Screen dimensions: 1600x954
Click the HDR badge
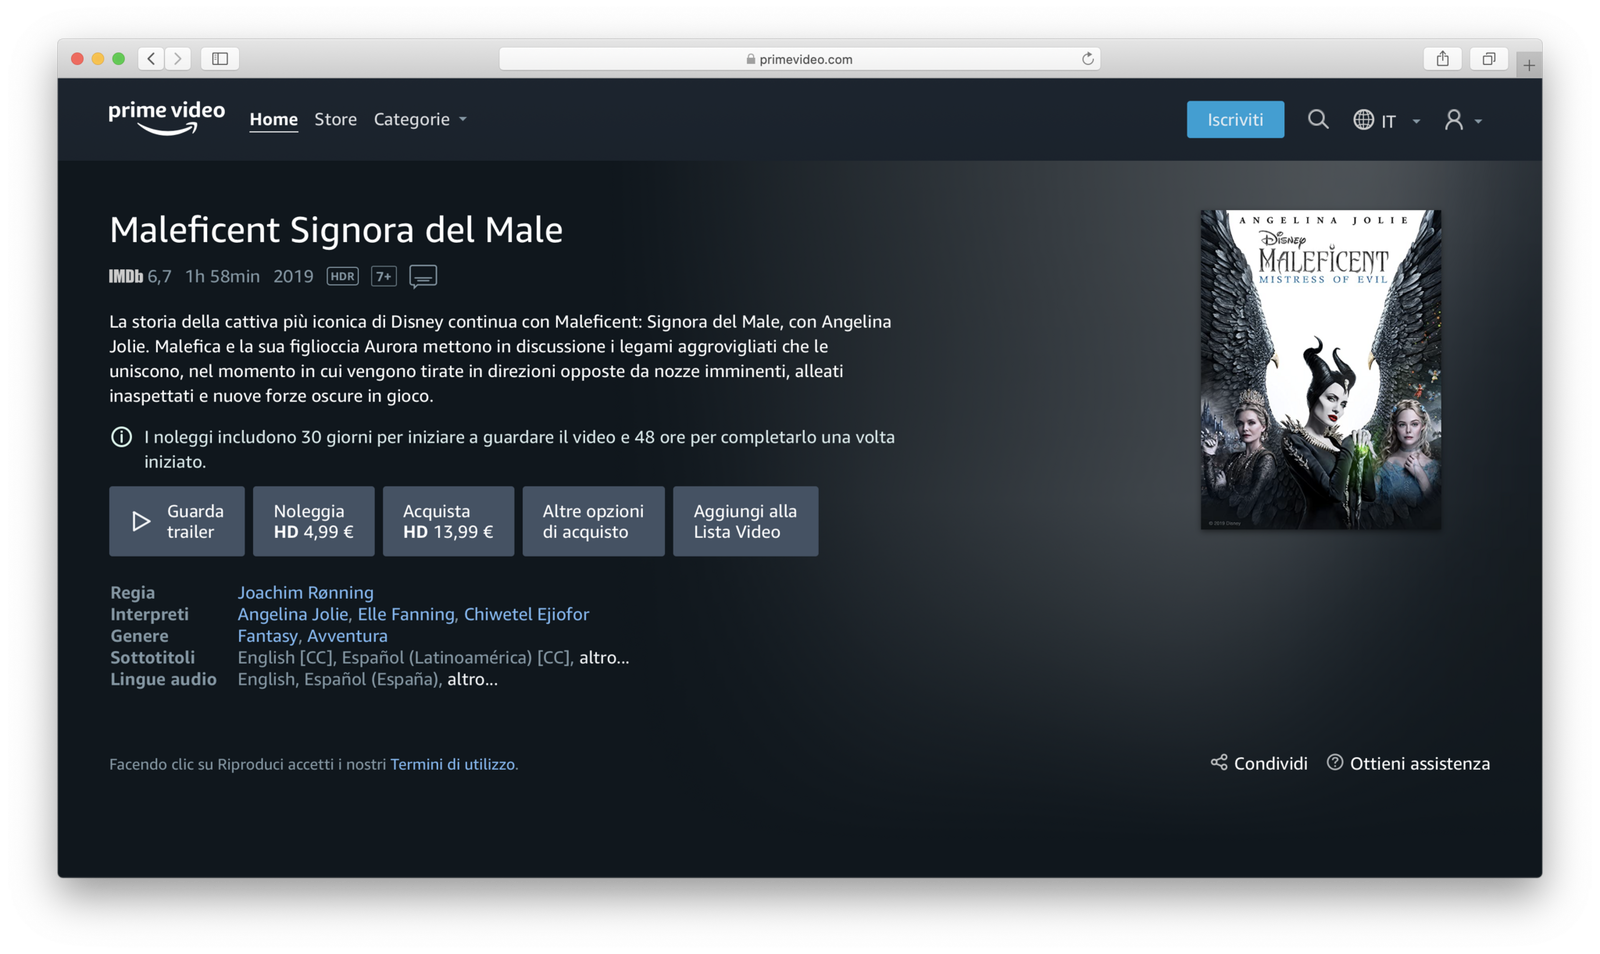pos(342,276)
